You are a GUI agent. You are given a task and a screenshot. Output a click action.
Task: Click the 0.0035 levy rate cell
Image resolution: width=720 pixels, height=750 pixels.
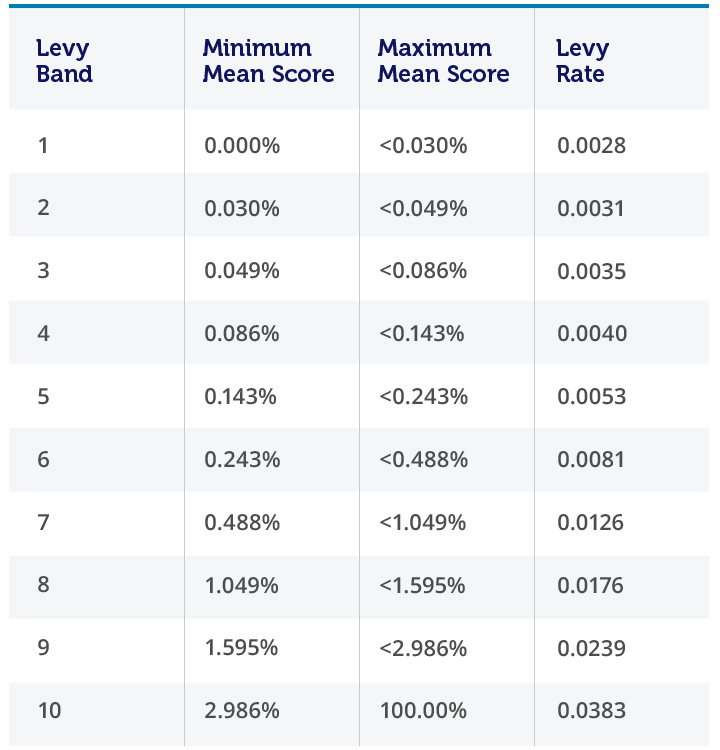(591, 272)
